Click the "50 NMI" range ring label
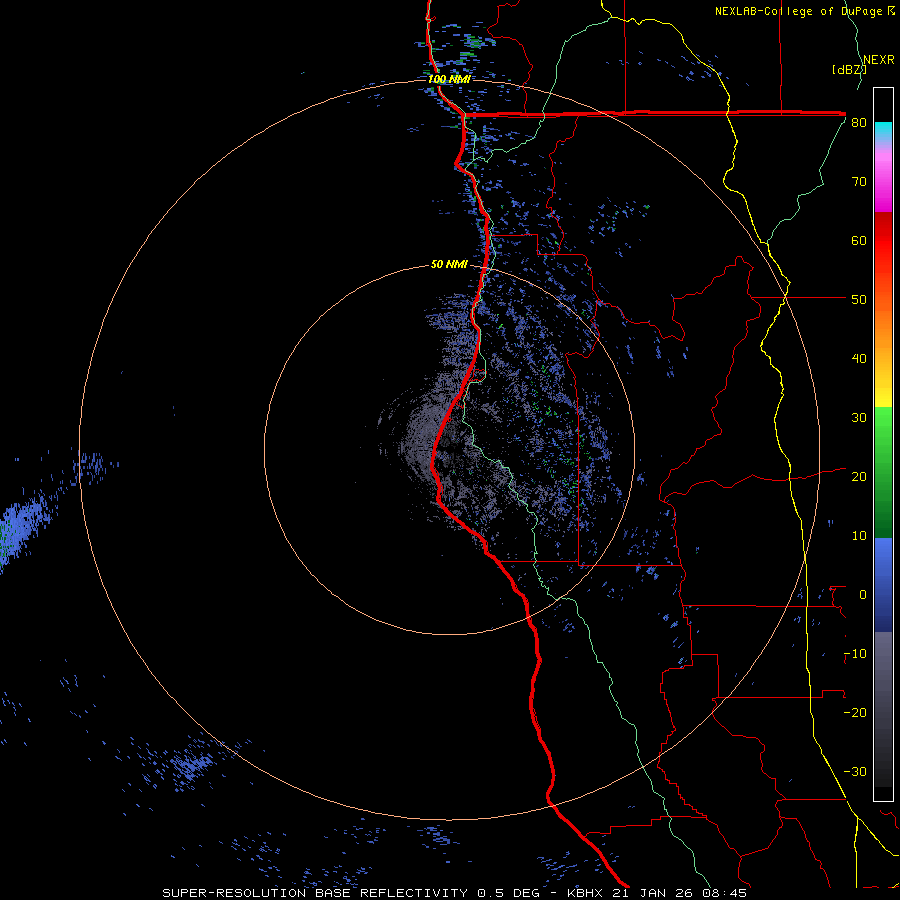 (x=449, y=265)
